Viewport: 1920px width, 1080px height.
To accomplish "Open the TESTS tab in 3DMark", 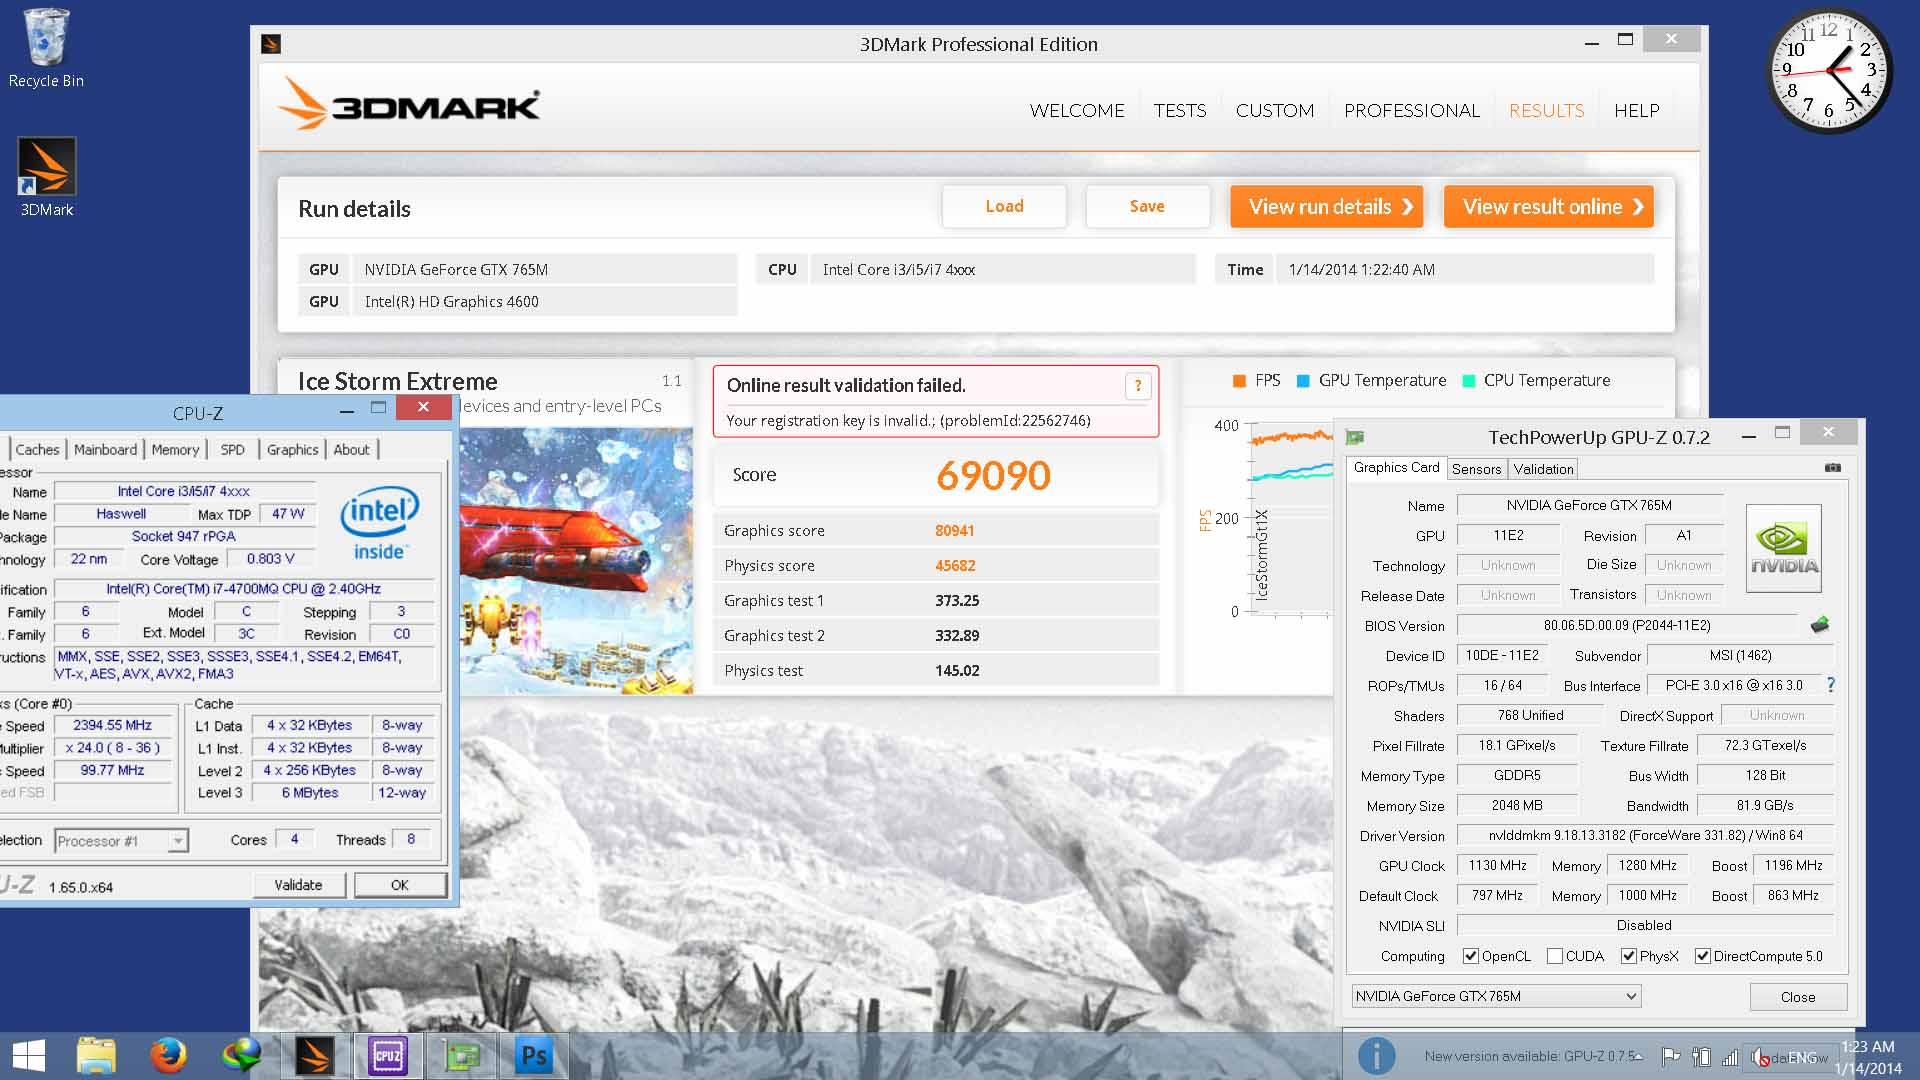I will coord(1180,110).
